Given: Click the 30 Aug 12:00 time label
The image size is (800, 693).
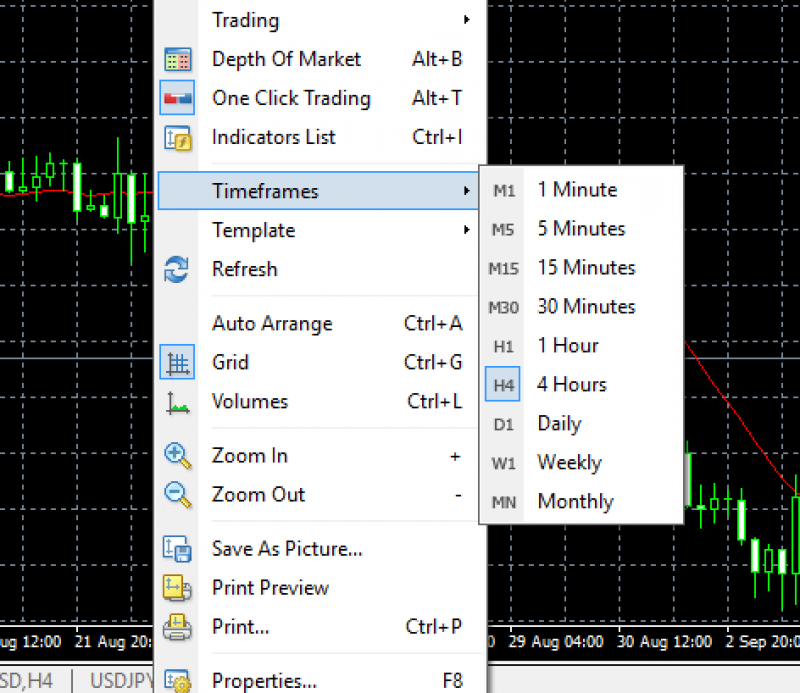Looking at the screenshot, I should (664, 641).
